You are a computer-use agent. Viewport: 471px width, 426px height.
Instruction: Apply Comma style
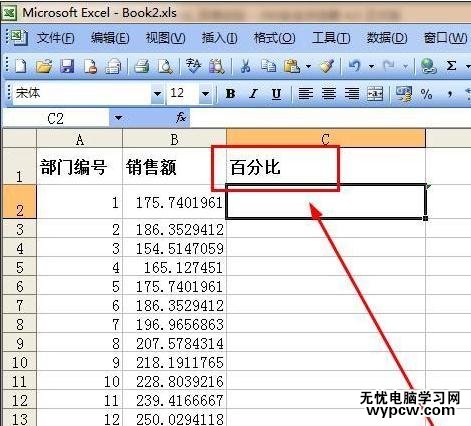click(x=450, y=94)
